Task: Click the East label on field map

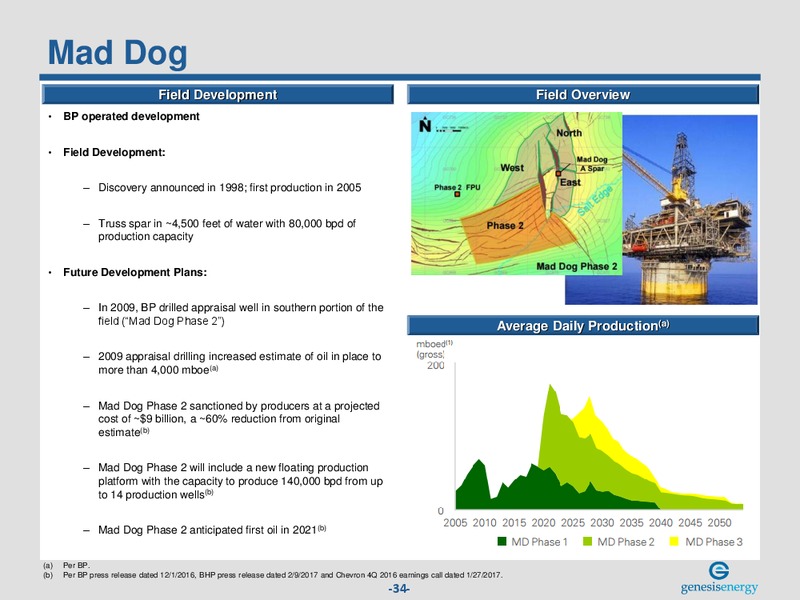Action: point(570,182)
